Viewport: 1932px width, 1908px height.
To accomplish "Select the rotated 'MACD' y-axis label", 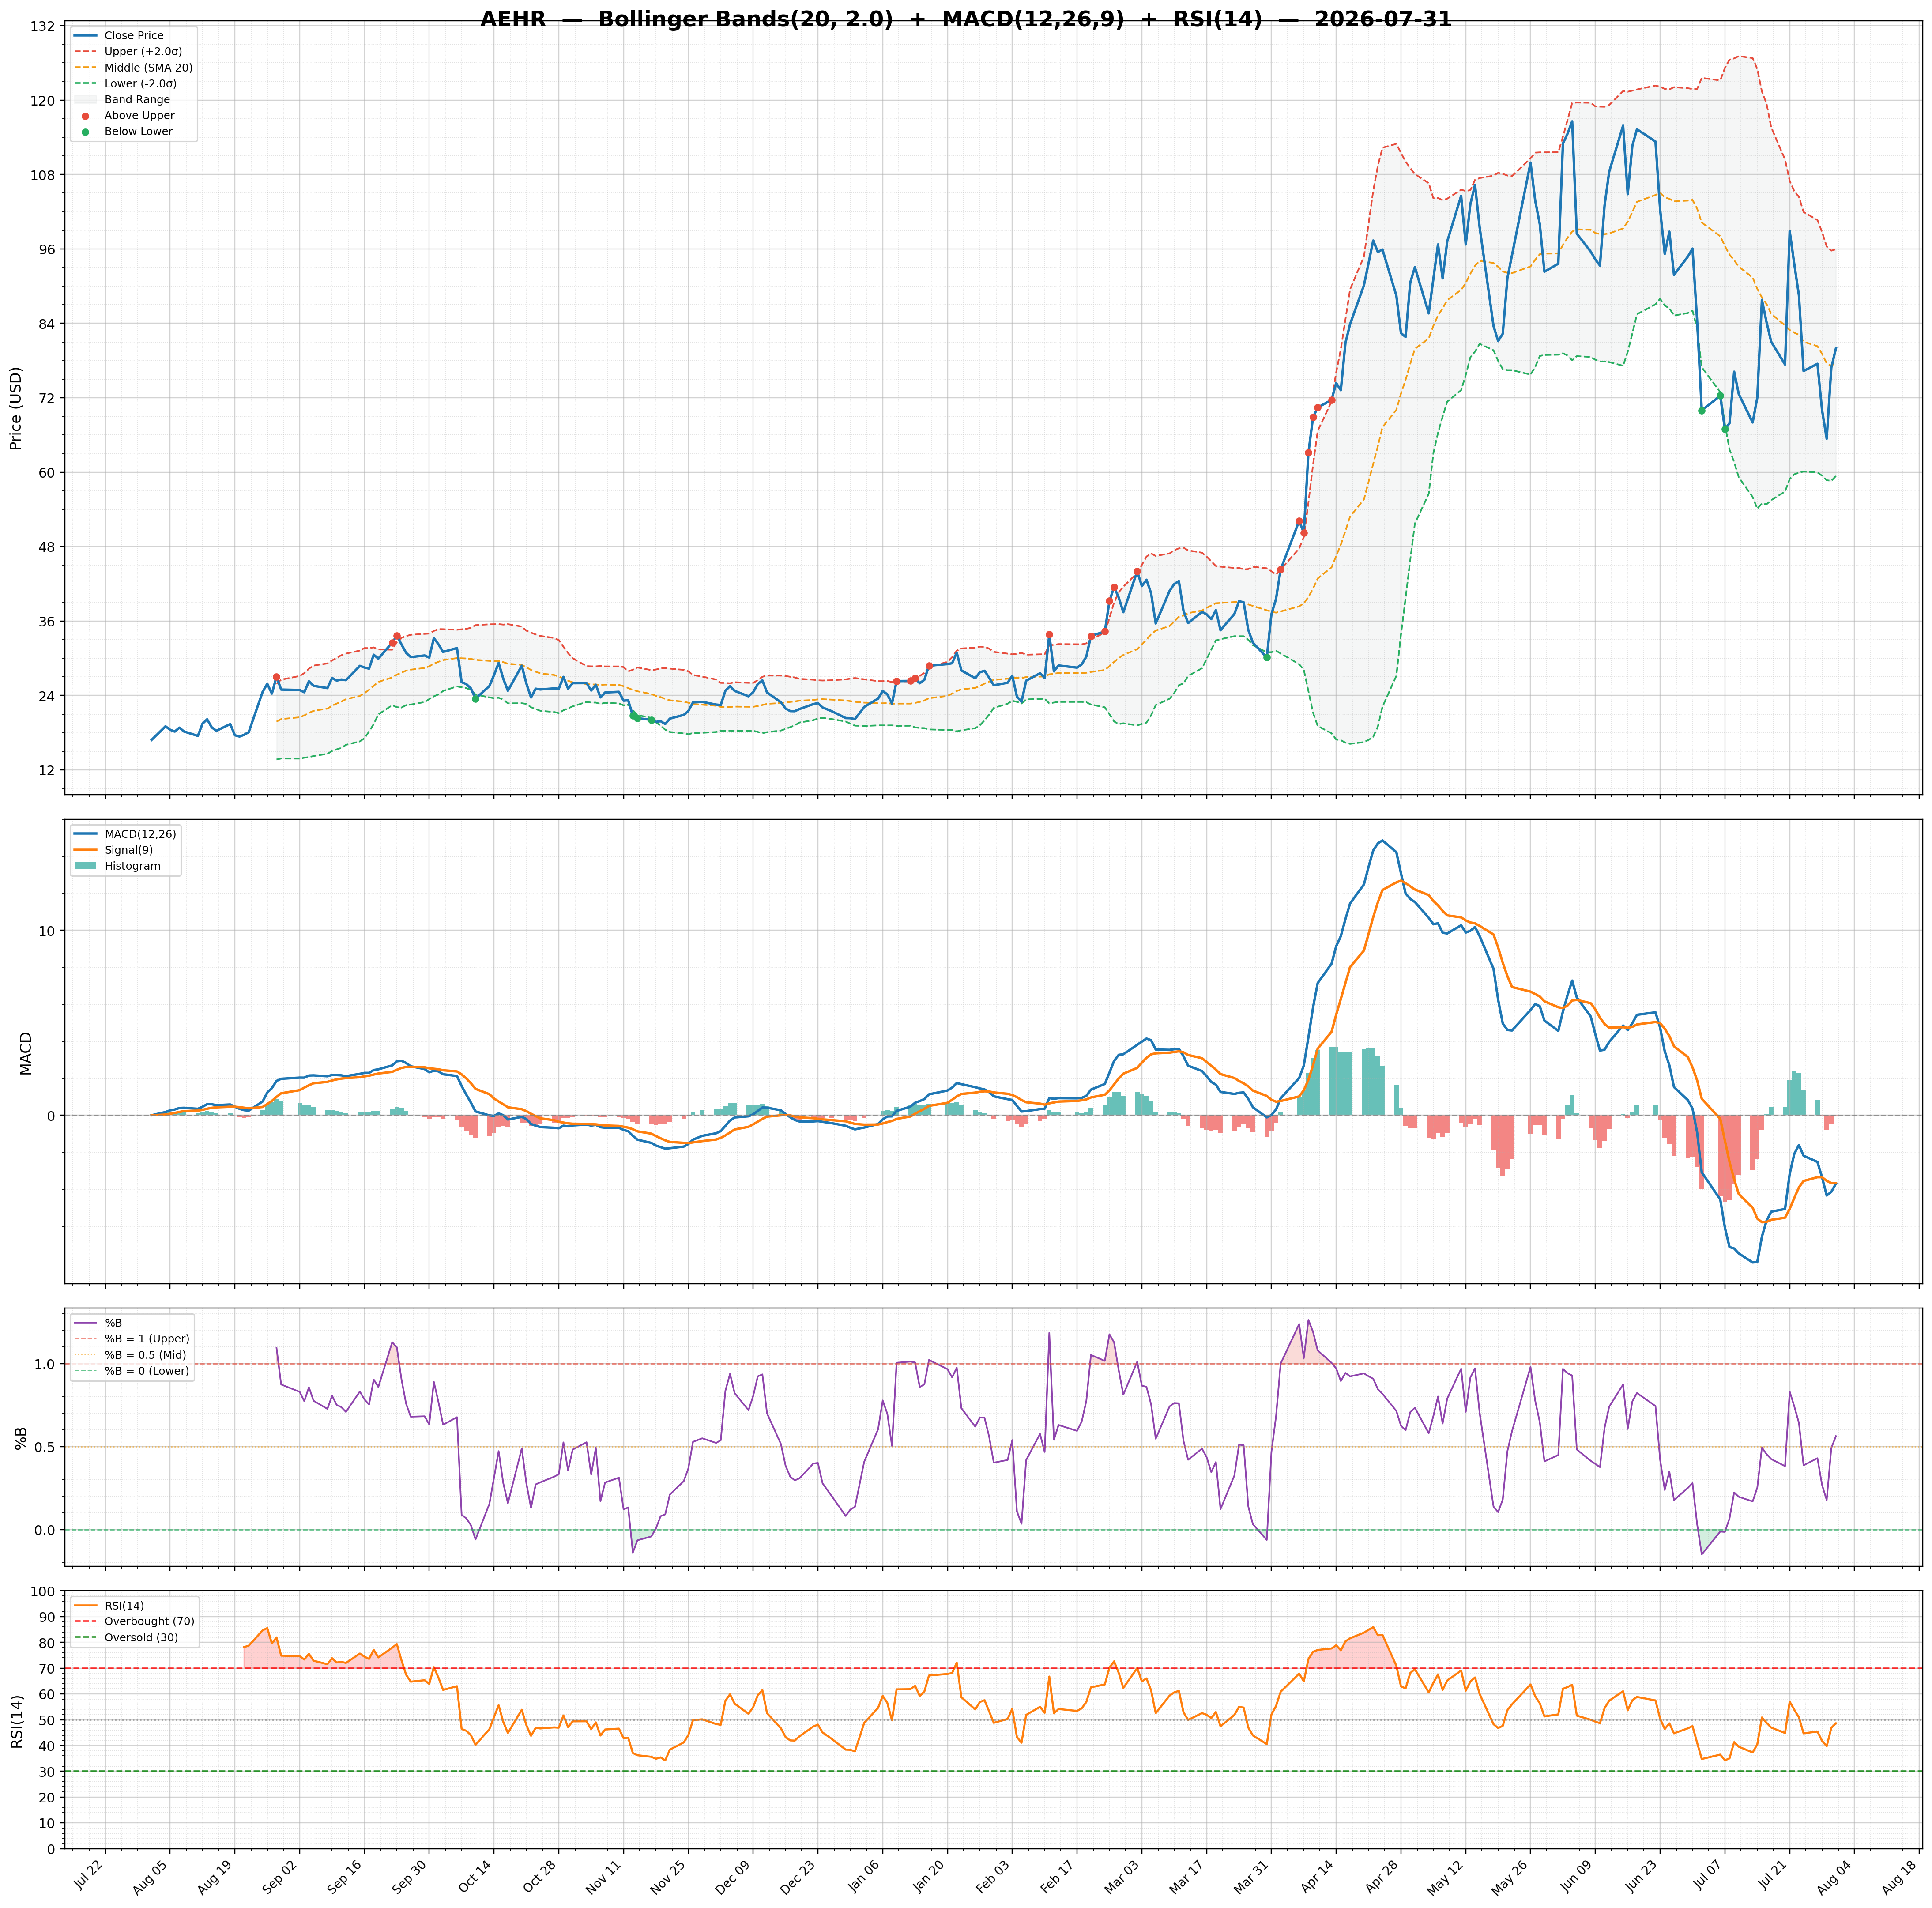I will point(26,1053).
